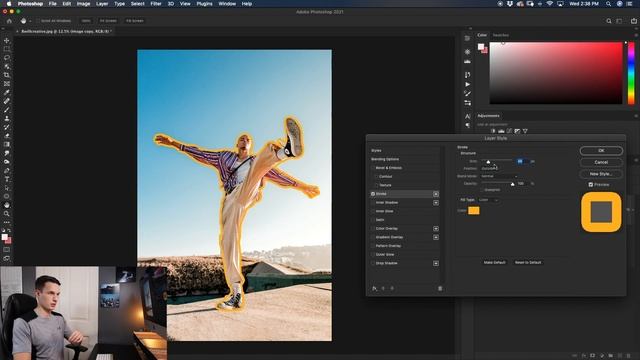The image size is (640, 360).
Task: Click the stroke Size slider handle
Action: click(x=488, y=162)
